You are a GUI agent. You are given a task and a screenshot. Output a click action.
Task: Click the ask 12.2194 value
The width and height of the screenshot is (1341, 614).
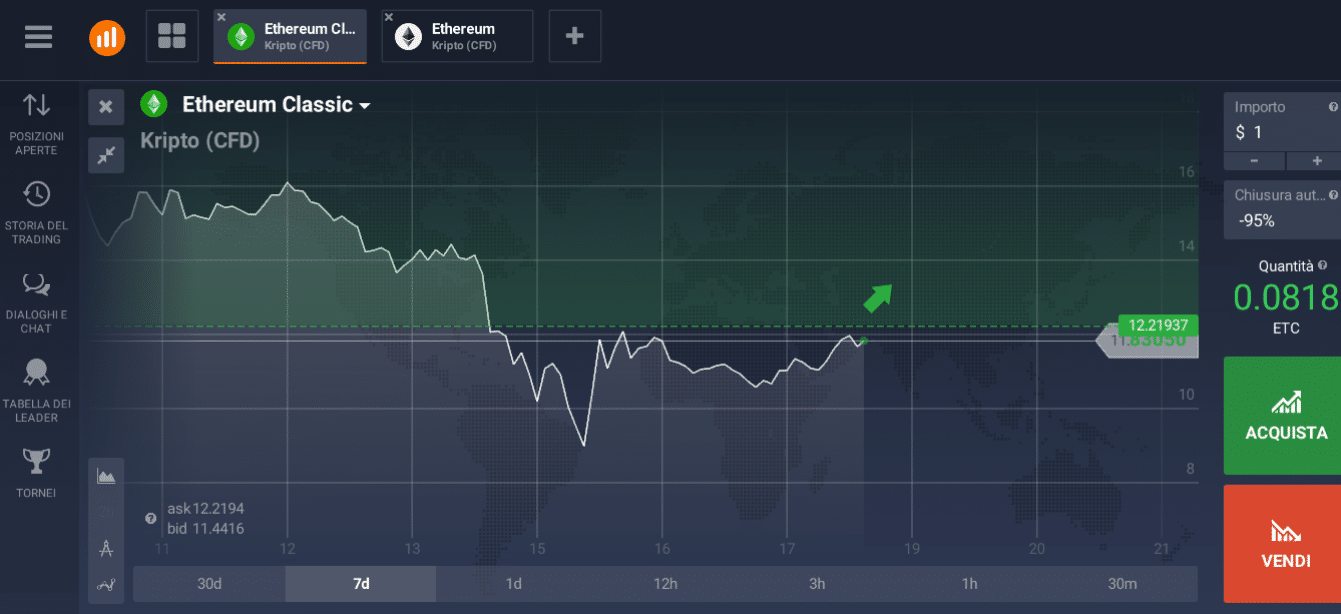pos(218,509)
